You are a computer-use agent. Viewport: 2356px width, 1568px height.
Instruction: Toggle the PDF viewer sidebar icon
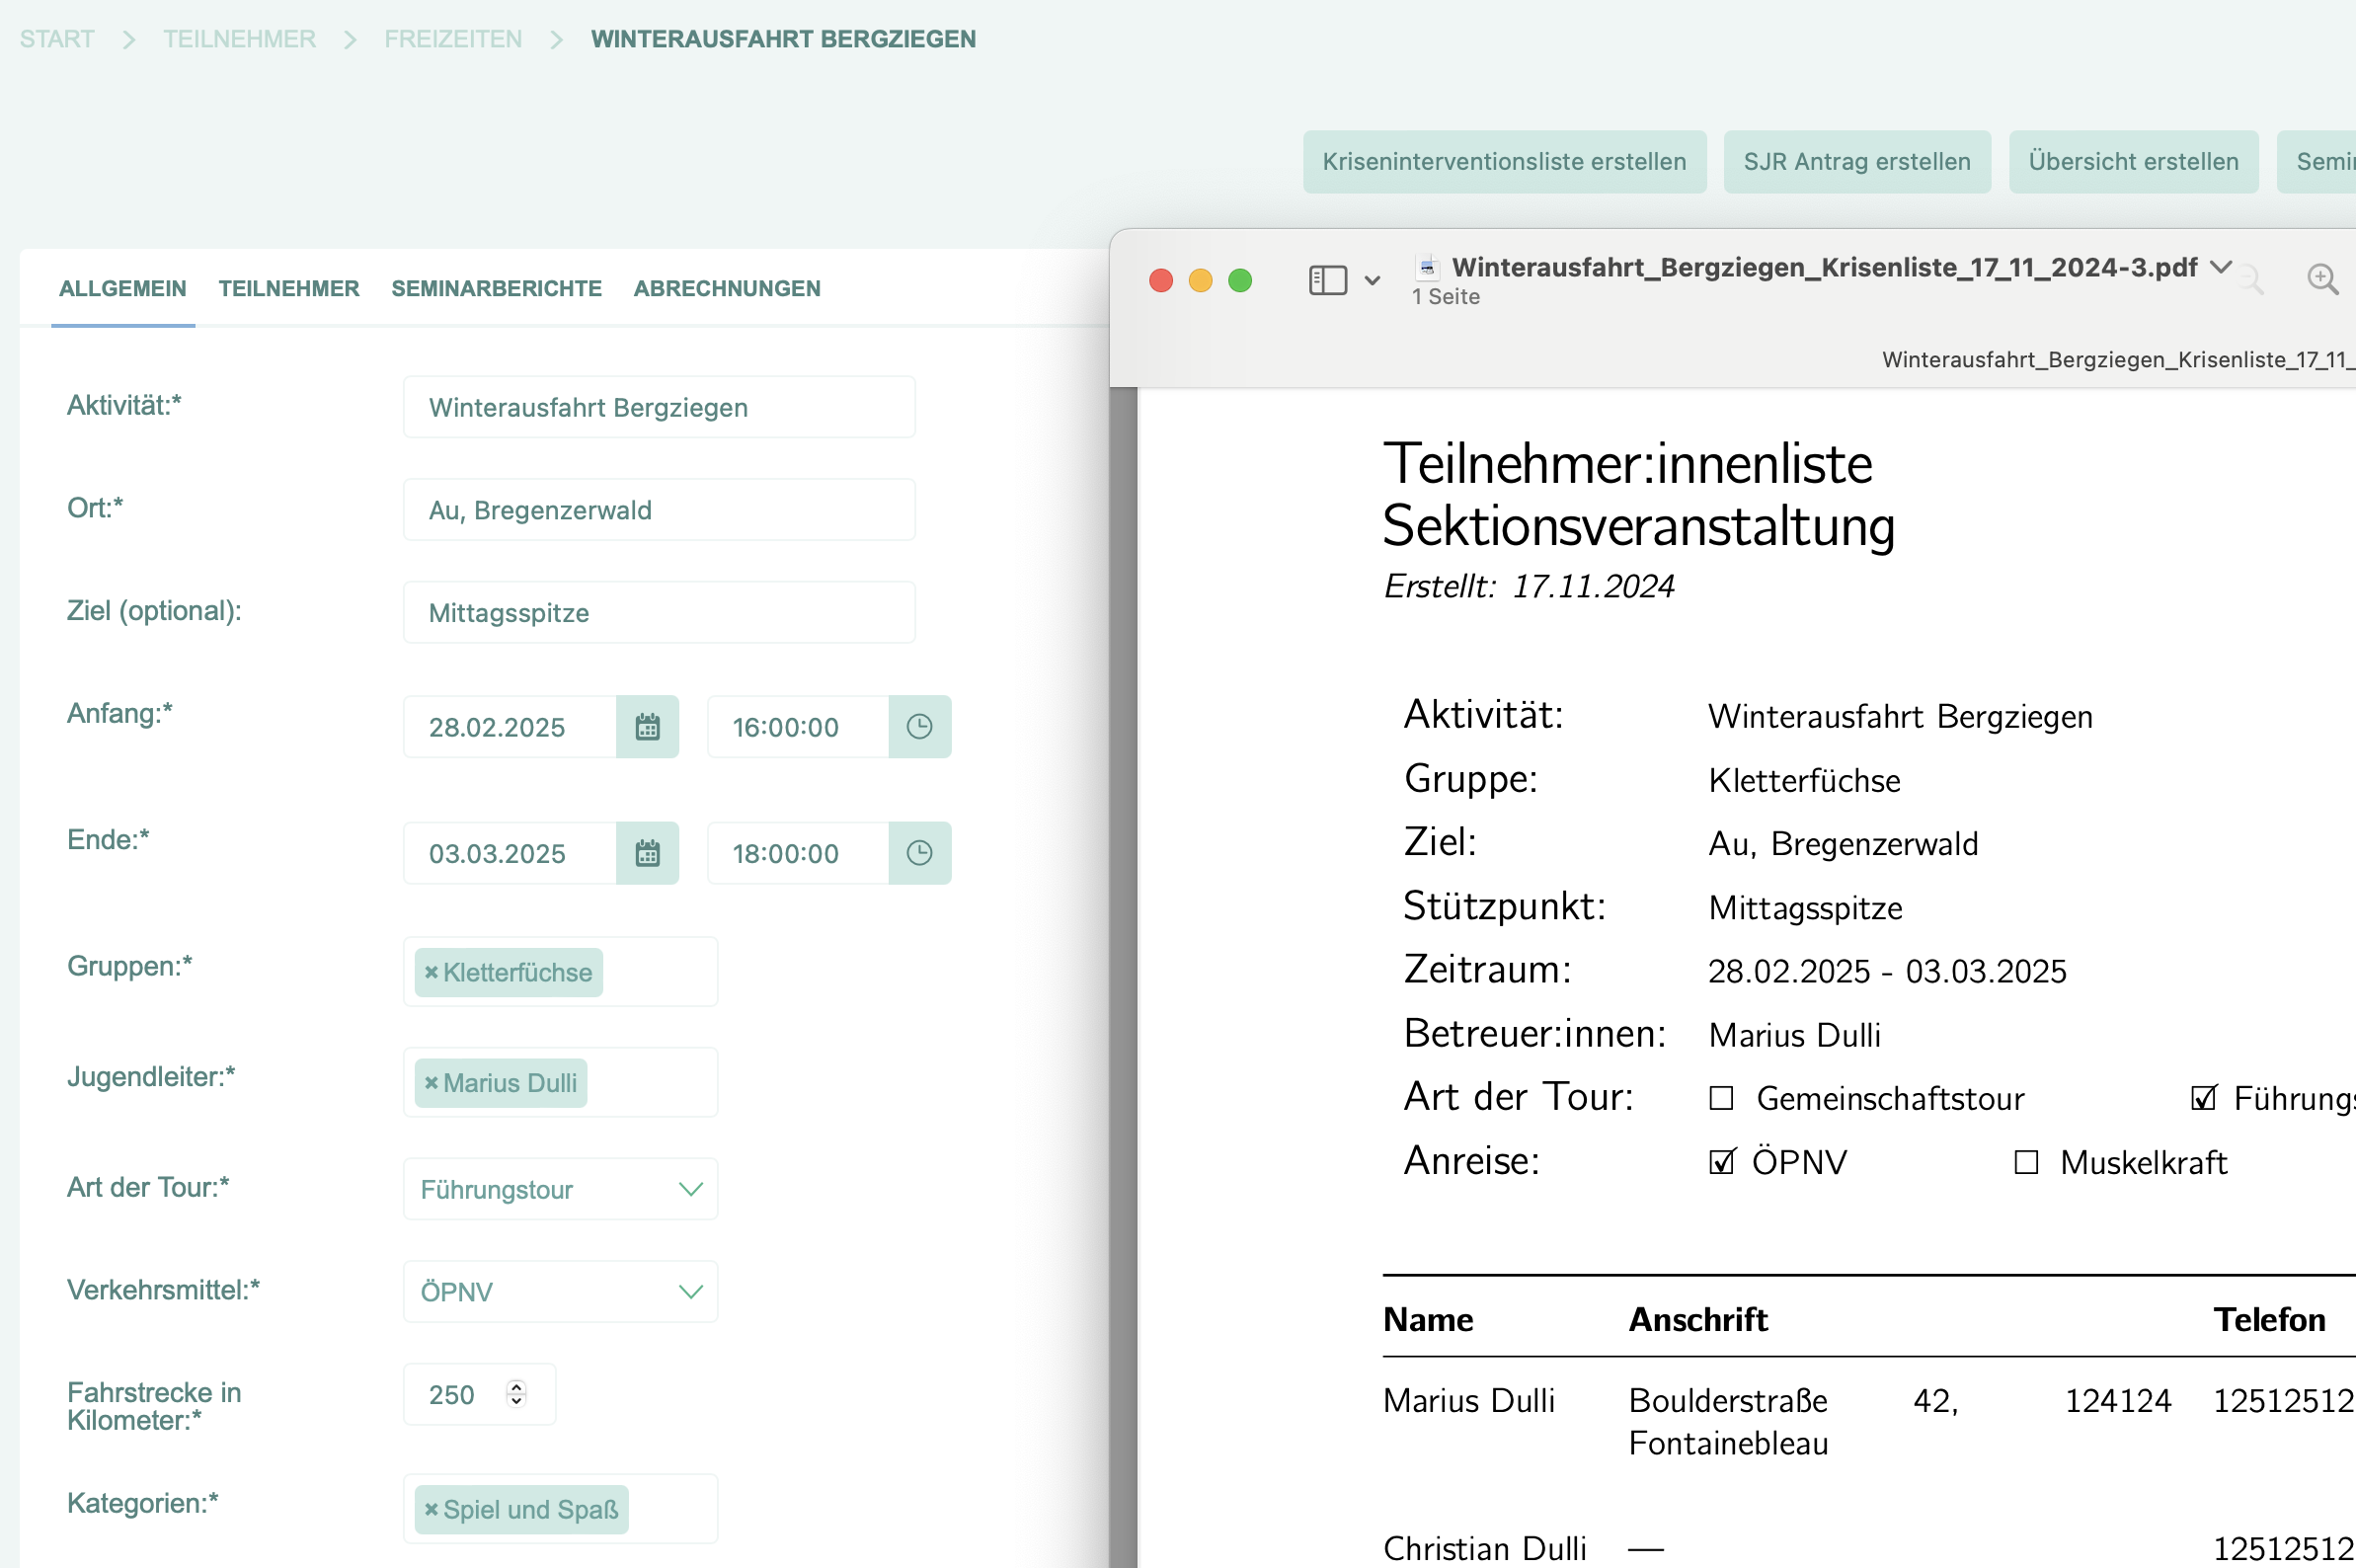coord(1327,280)
